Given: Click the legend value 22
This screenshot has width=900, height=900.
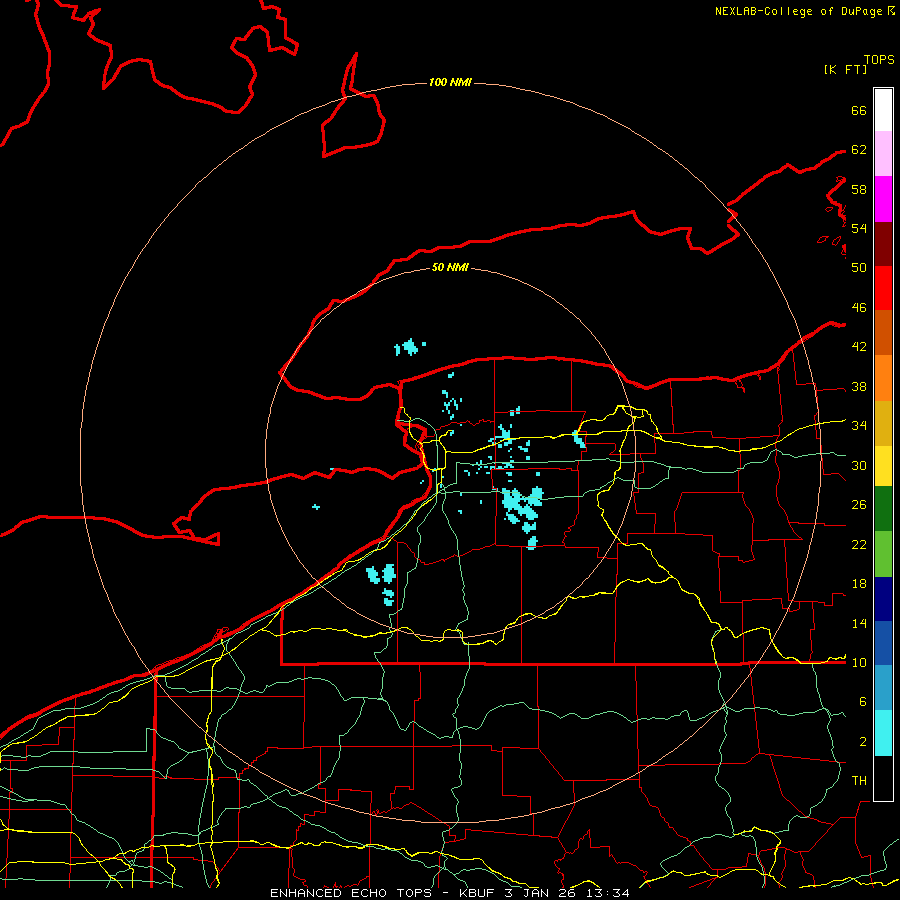Looking at the screenshot, I should [859, 544].
